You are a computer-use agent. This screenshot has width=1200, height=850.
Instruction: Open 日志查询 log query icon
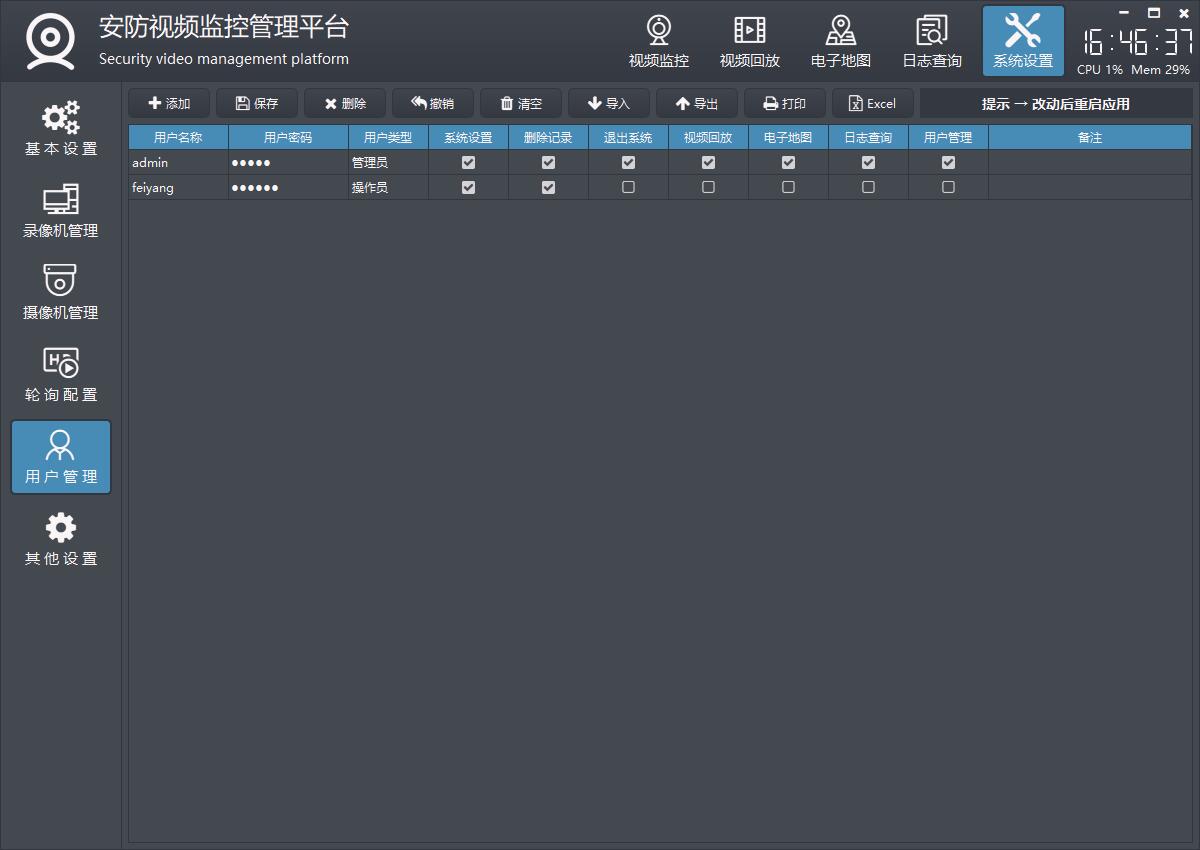click(931, 42)
